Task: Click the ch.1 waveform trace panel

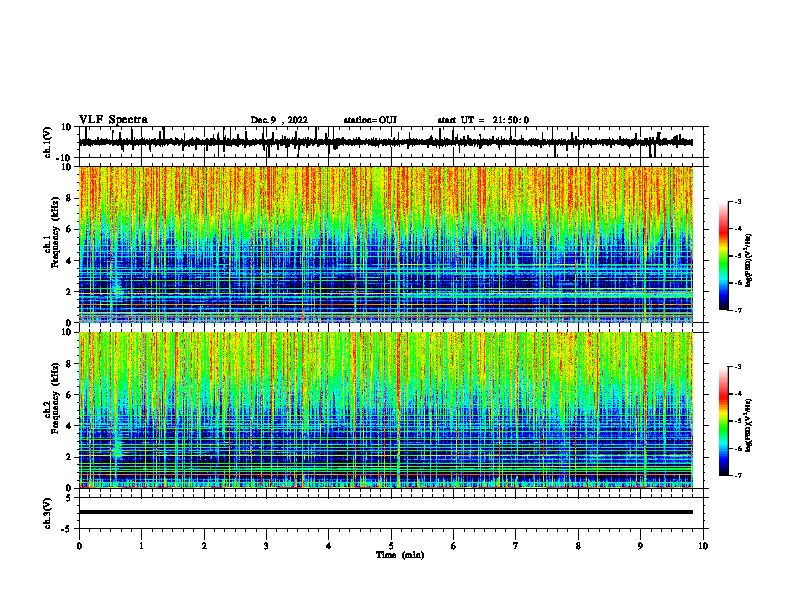Action: pos(391,142)
